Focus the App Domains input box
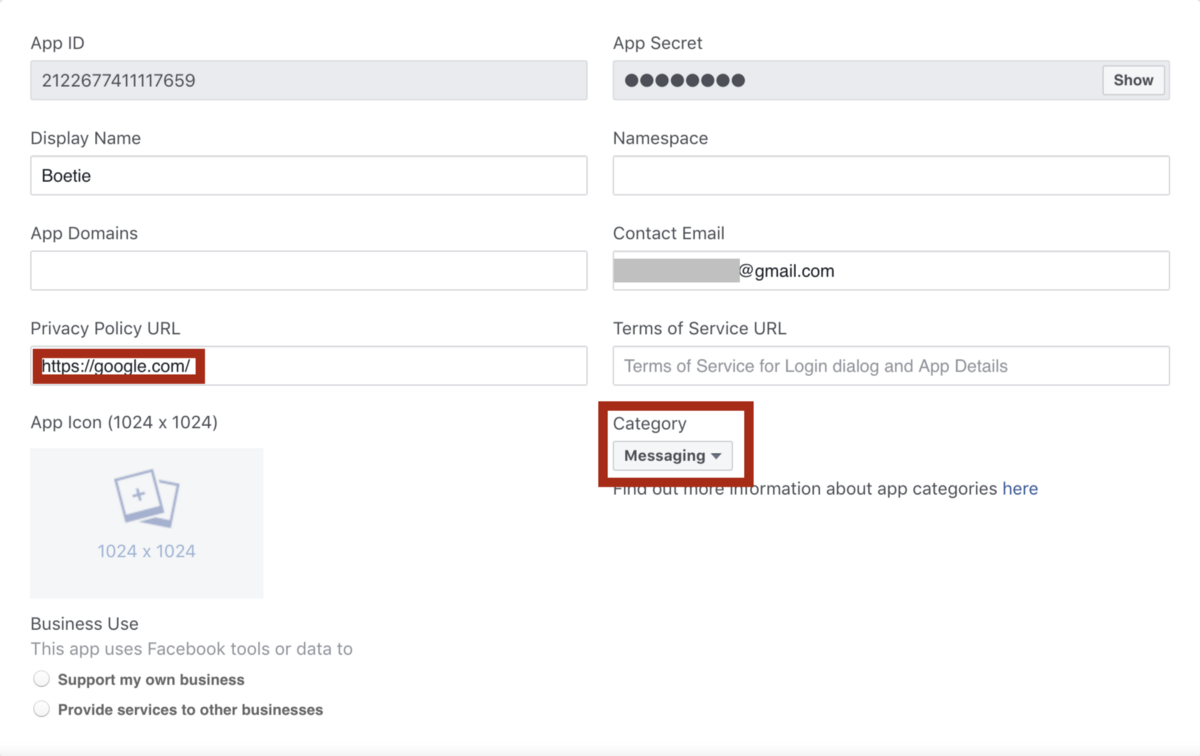1200x756 pixels. [x=308, y=271]
